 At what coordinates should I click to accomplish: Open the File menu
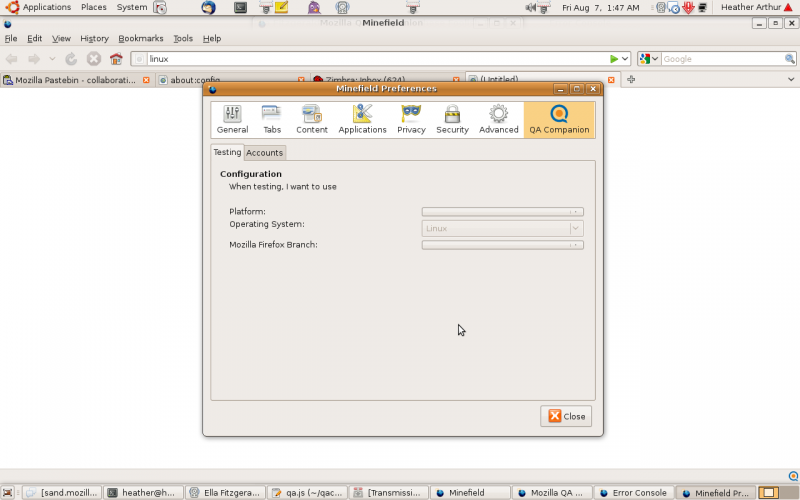coord(11,38)
